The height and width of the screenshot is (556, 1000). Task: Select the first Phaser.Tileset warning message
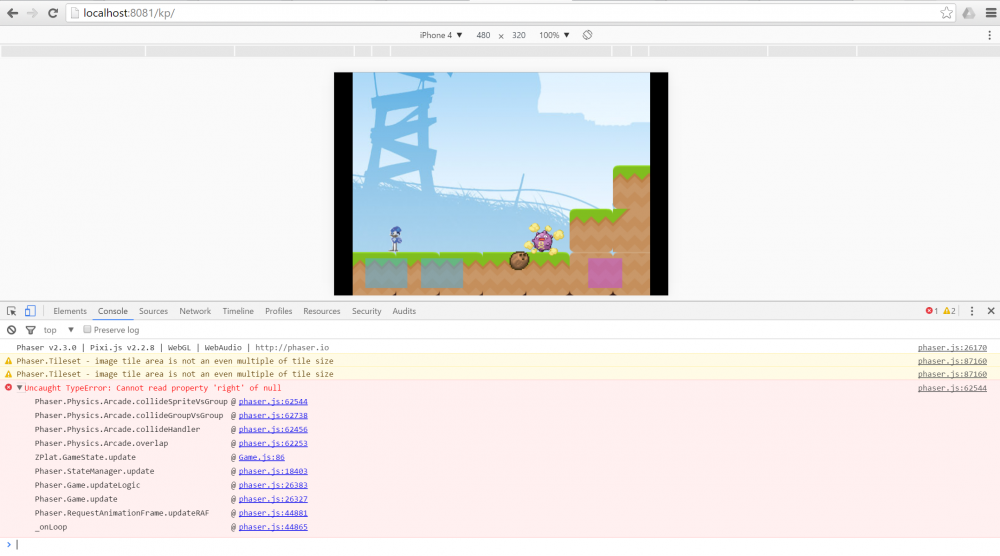175,361
